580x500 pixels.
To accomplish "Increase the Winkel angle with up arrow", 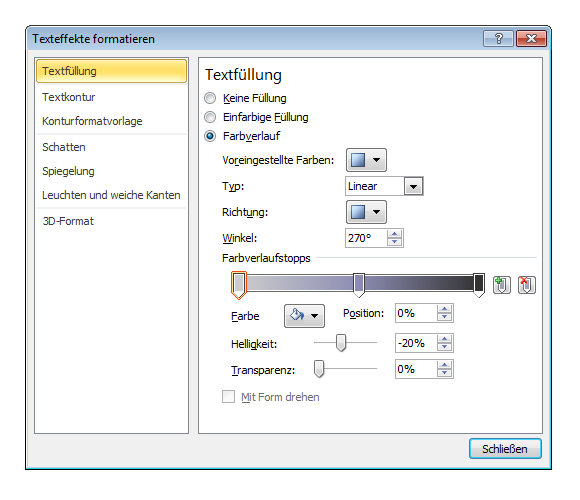I will [395, 234].
